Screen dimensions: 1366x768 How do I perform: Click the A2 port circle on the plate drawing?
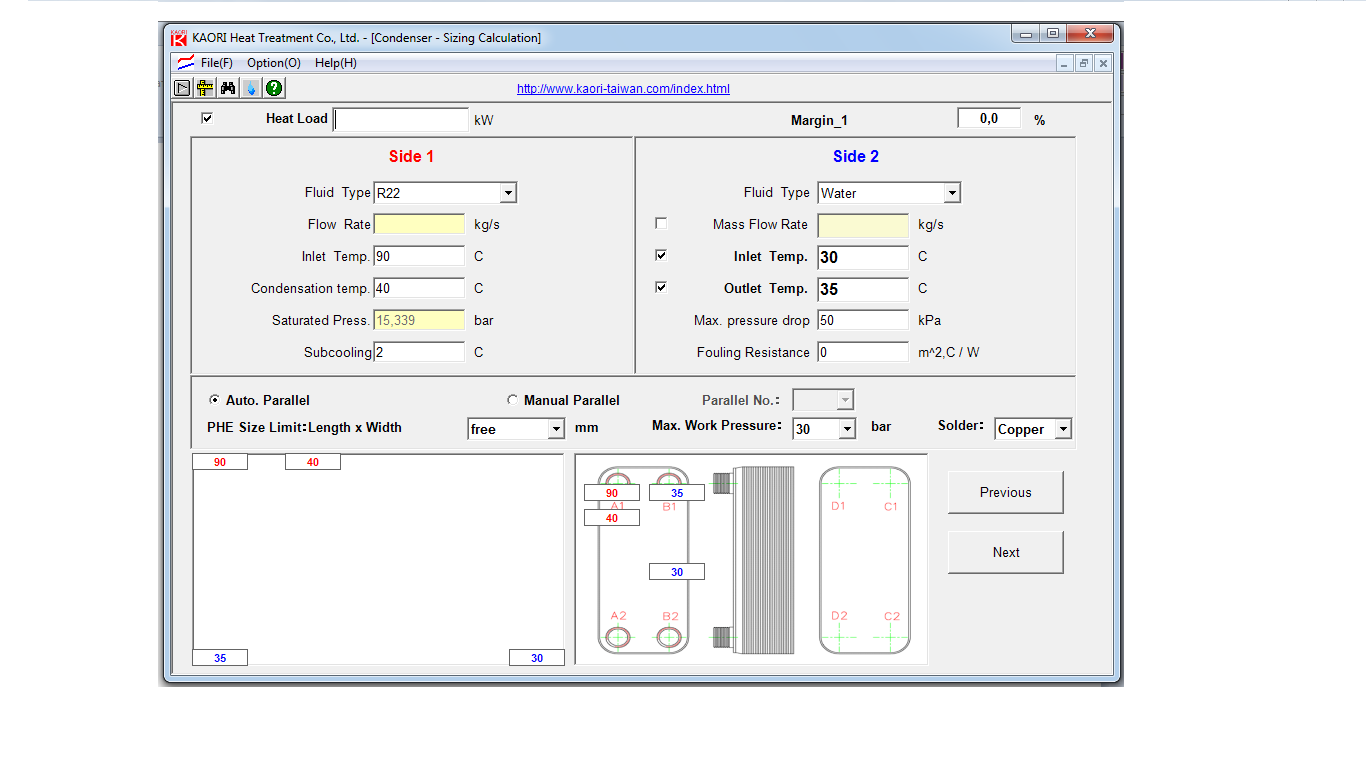tap(618, 637)
